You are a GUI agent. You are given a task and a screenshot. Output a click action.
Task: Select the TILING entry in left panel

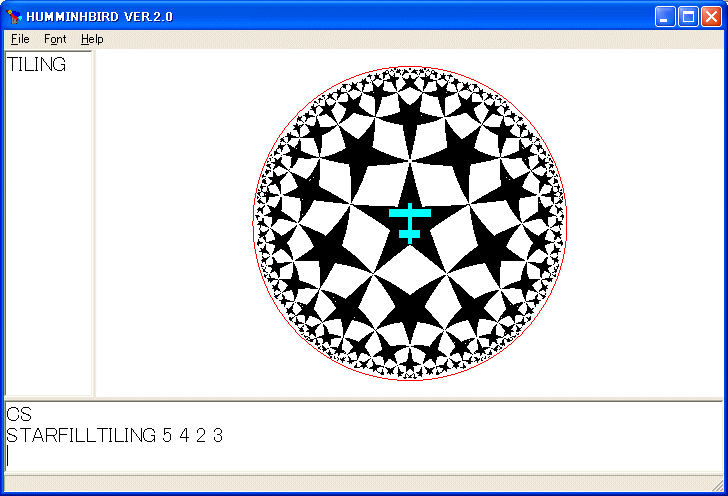(37, 65)
